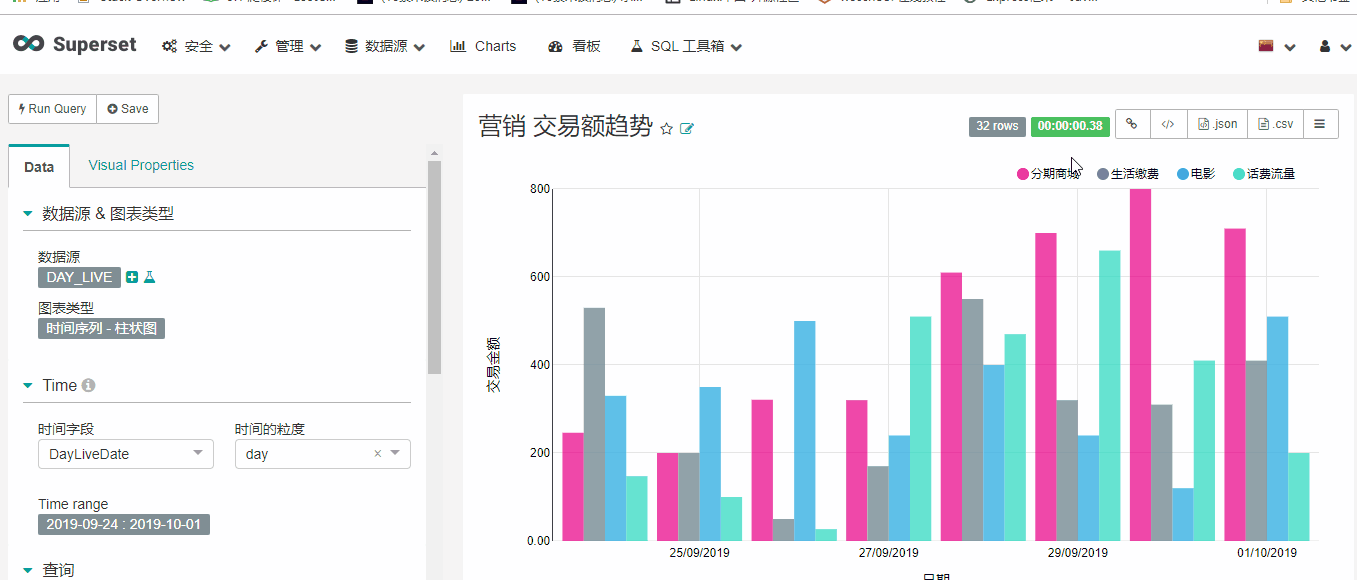The height and width of the screenshot is (580, 1357).
Task: Open the DayLiveDate time field dropdown
Action: [125, 453]
